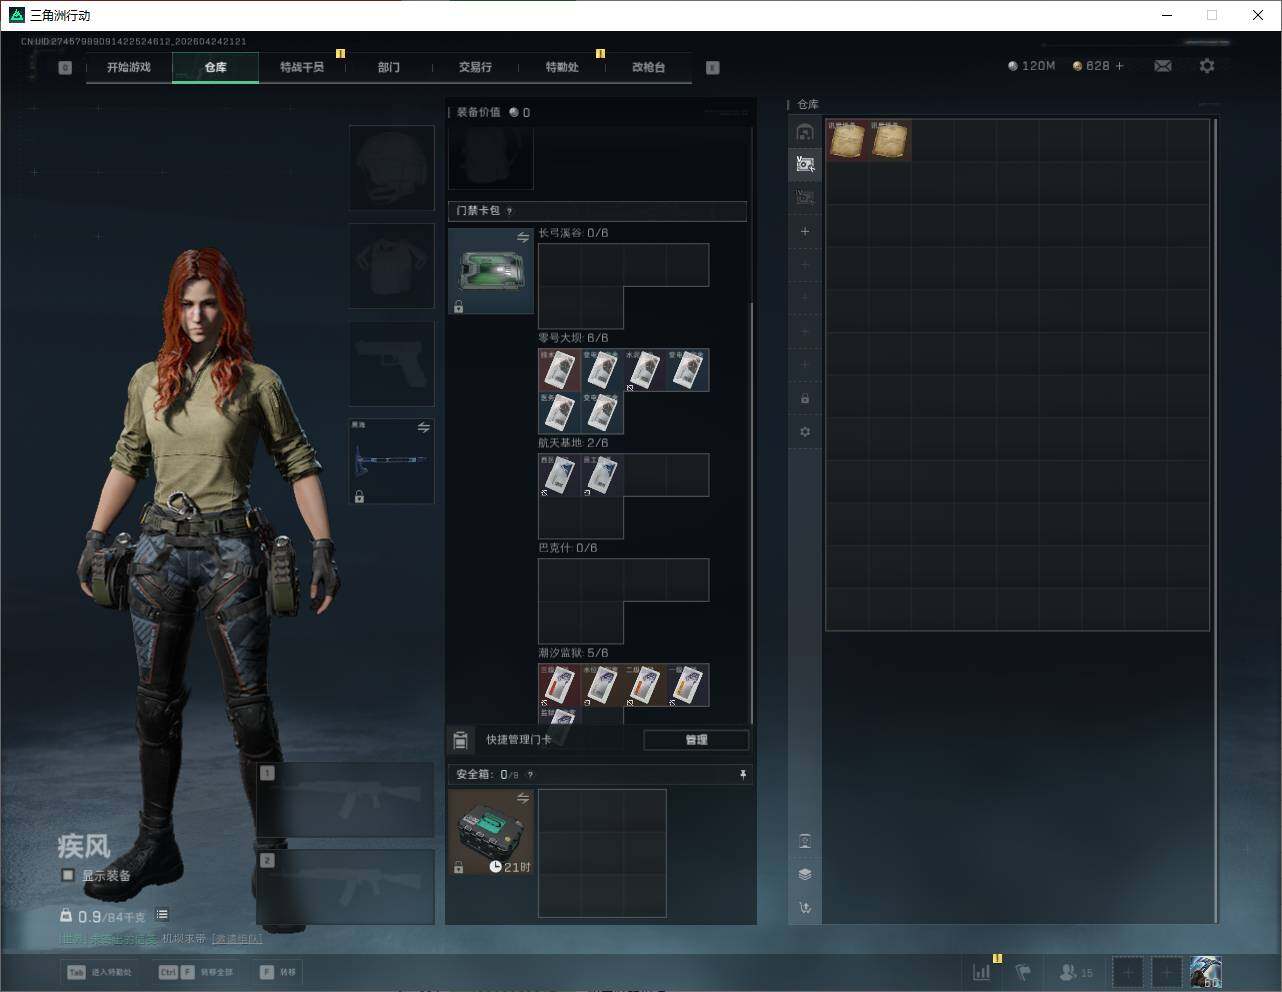
Task: Click the empty pistol slot
Action: (391, 363)
